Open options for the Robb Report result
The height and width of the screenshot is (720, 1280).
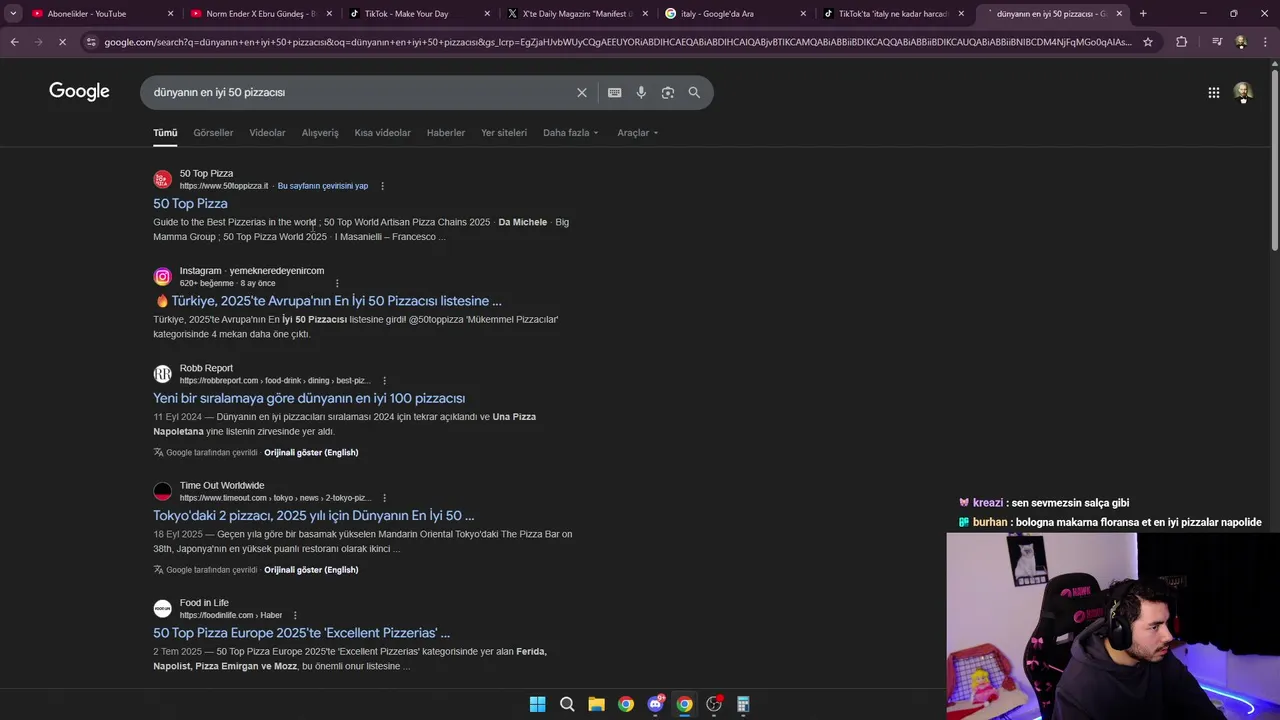click(x=384, y=381)
